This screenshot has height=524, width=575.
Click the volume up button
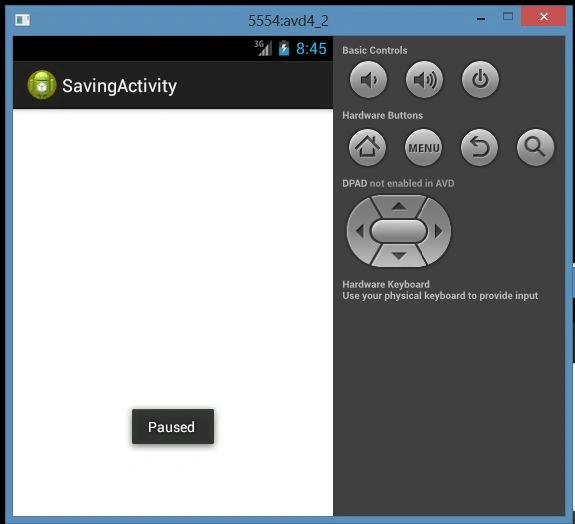[424, 80]
